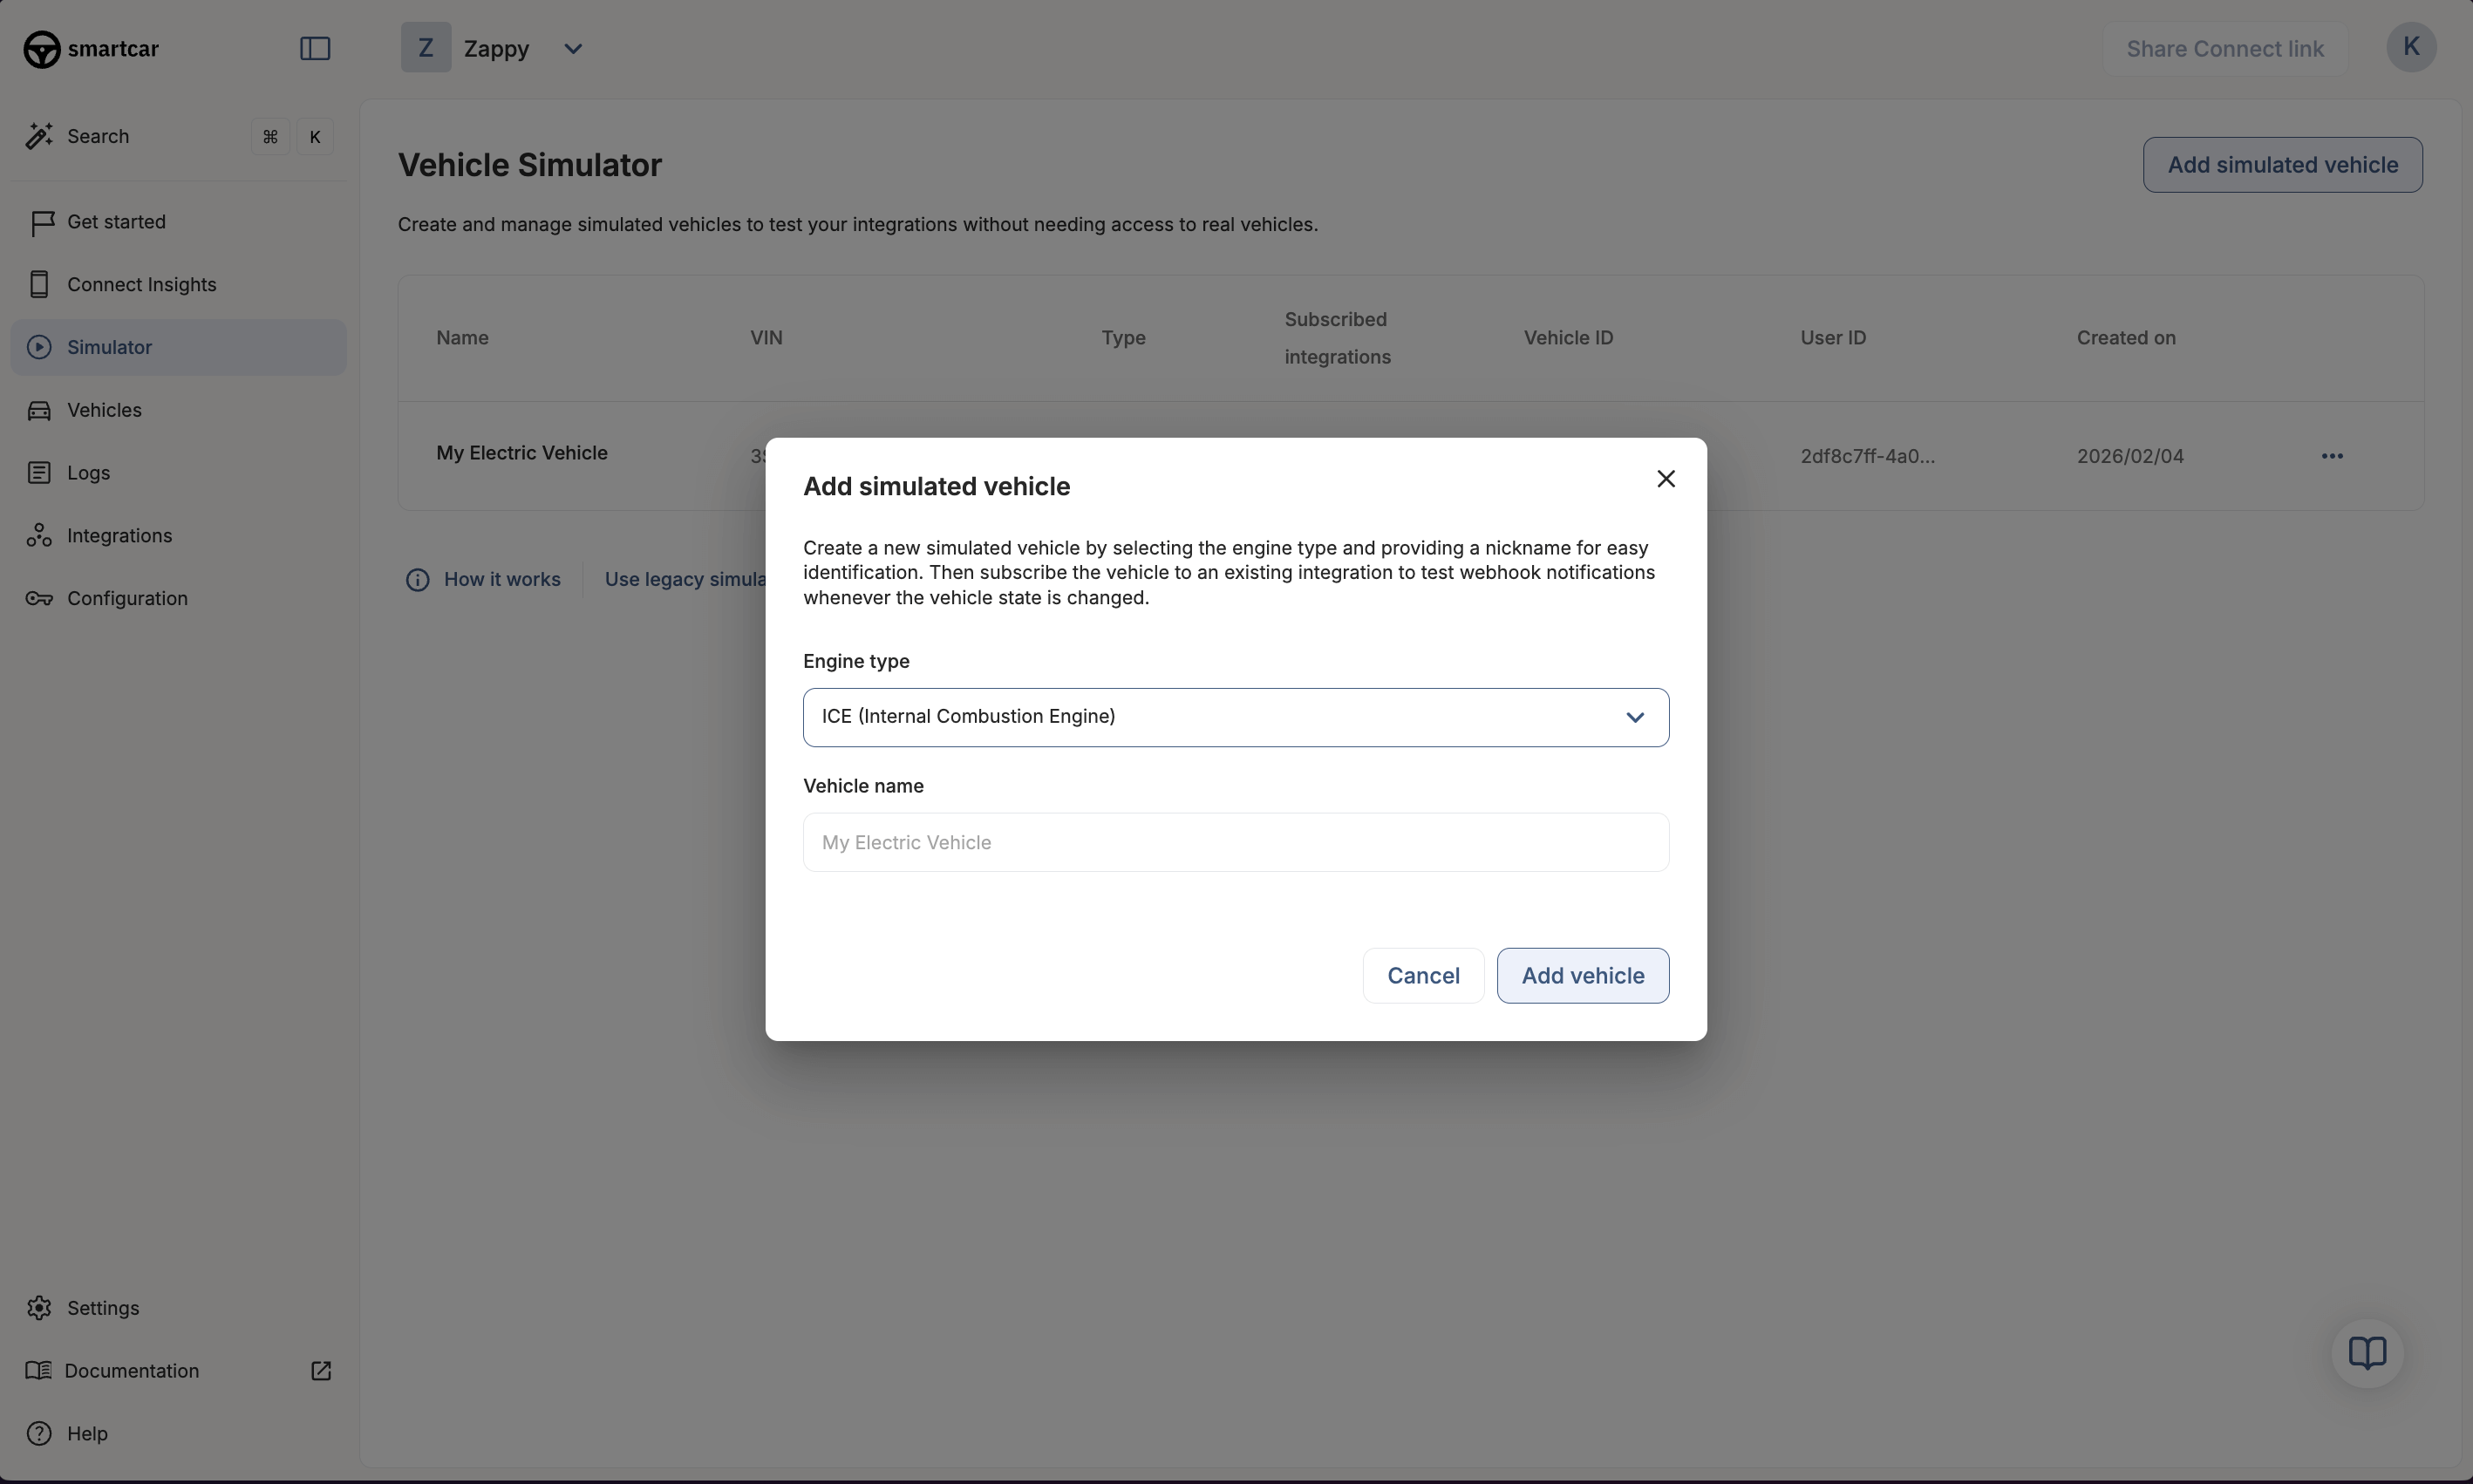Click the Integrations sidebar icon
The width and height of the screenshot is (2473, 1484).
pos(40,535)
